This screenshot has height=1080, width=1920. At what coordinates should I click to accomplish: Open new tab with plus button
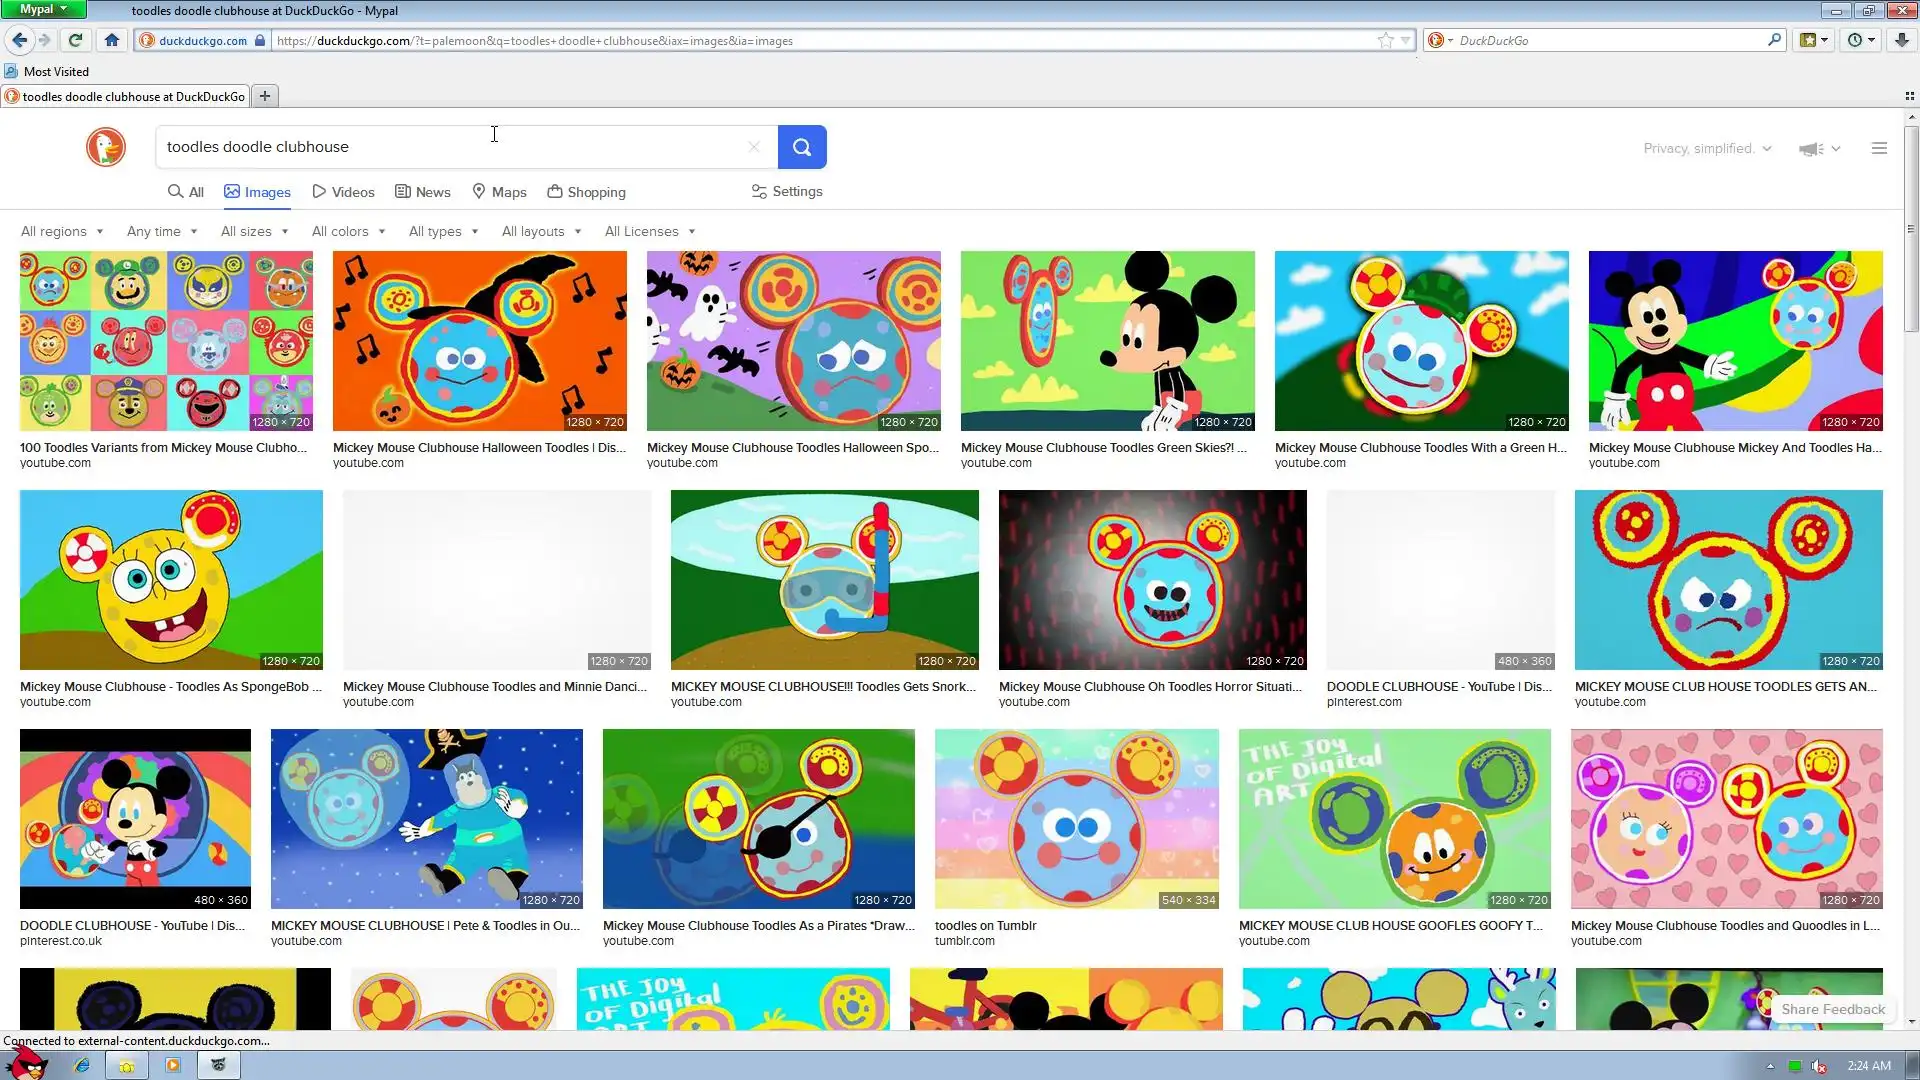click(x=265, y=96)
